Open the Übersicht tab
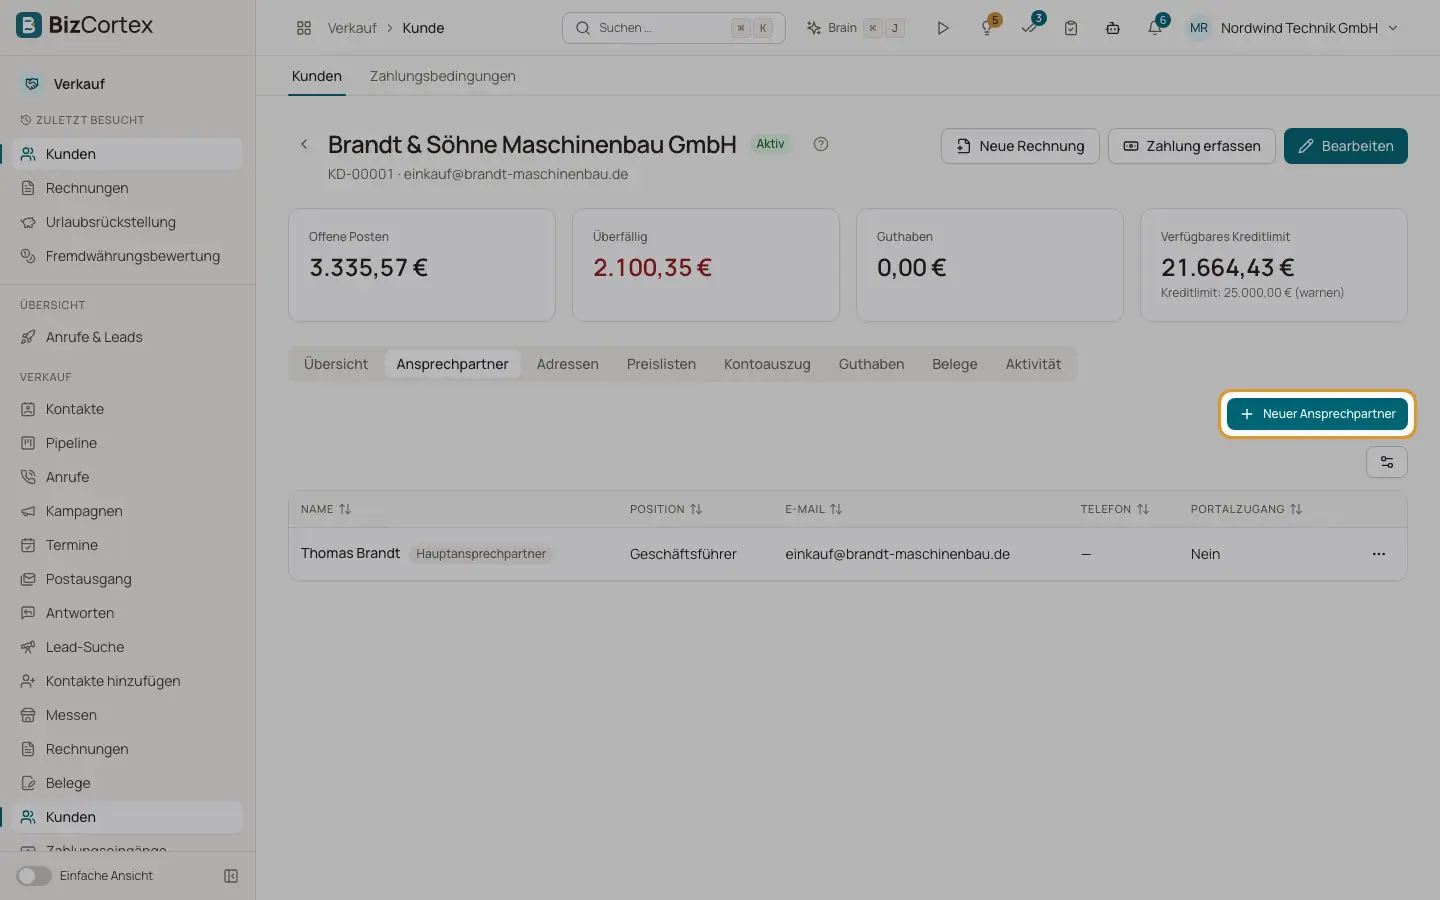 click(336, 364)
